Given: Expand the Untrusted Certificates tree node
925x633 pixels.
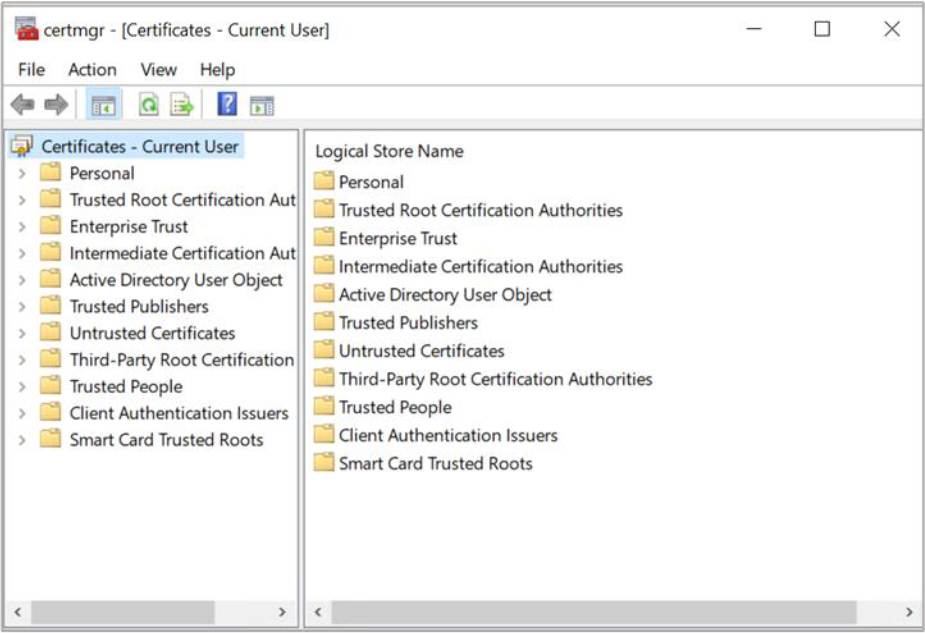Looking at the screenshot, I should tap(22, 334).
